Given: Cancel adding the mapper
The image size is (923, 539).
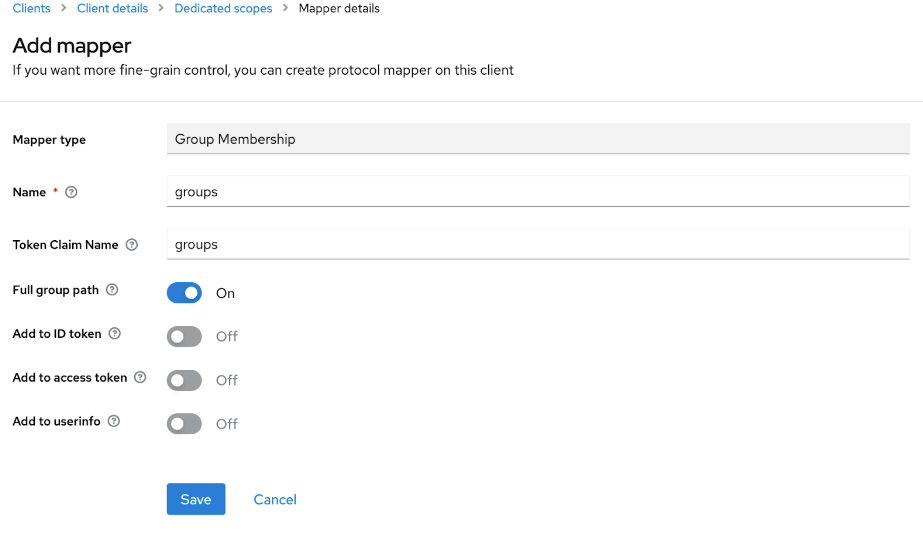Looking at the screenshot, I should pos(275,499).
